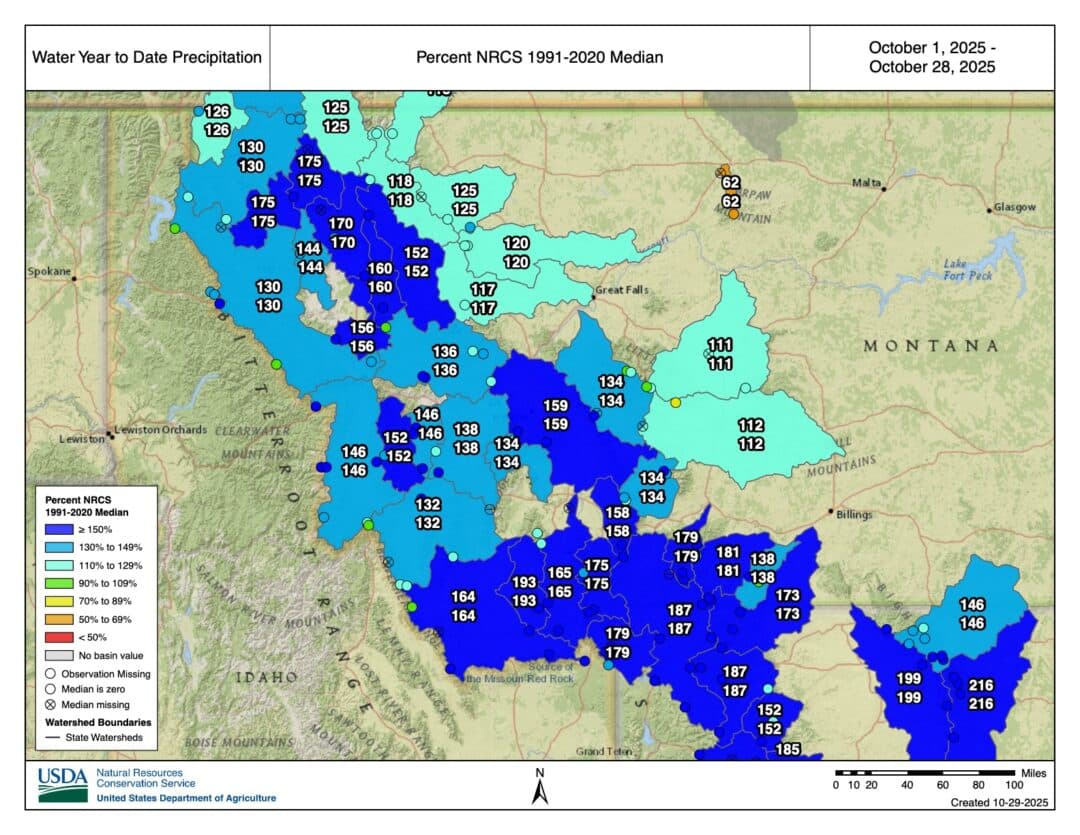Select the orange 50% to 69% swatch

click(59, 619)
